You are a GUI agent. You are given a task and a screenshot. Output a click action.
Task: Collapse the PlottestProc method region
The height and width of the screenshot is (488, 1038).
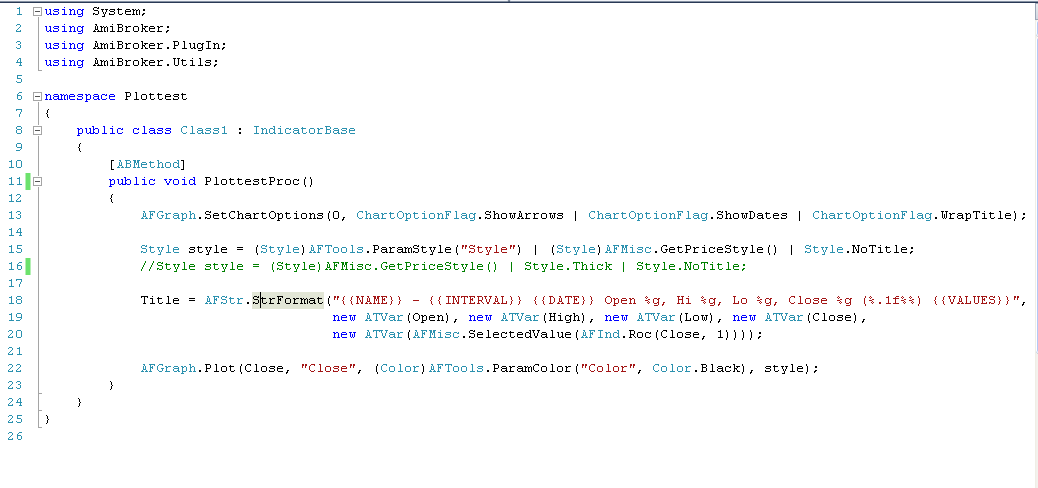click(37, 181)
